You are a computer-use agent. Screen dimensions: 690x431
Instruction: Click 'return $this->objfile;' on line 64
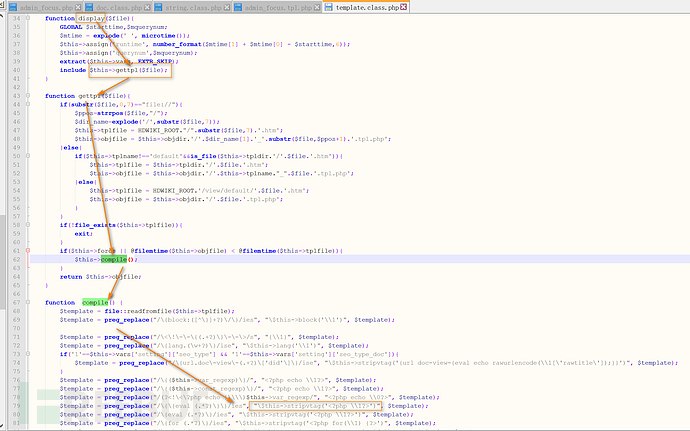(x=101, y=276)
